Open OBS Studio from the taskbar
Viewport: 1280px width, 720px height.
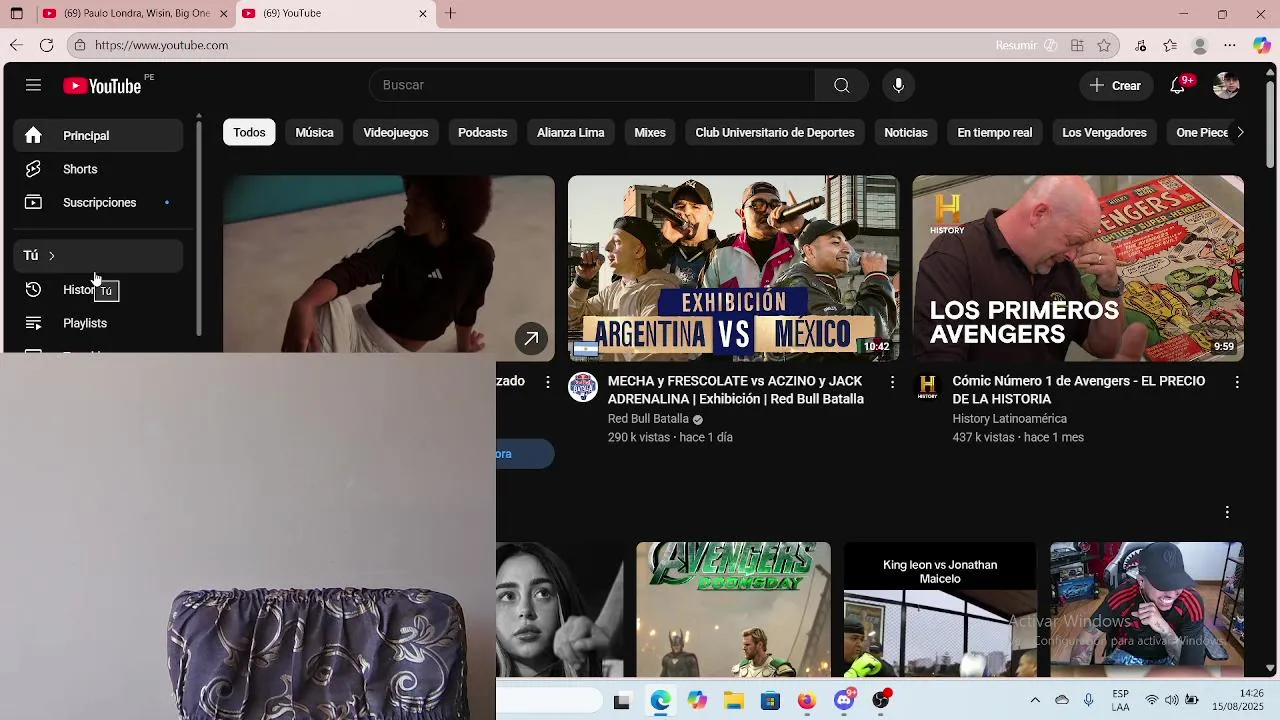881,701
